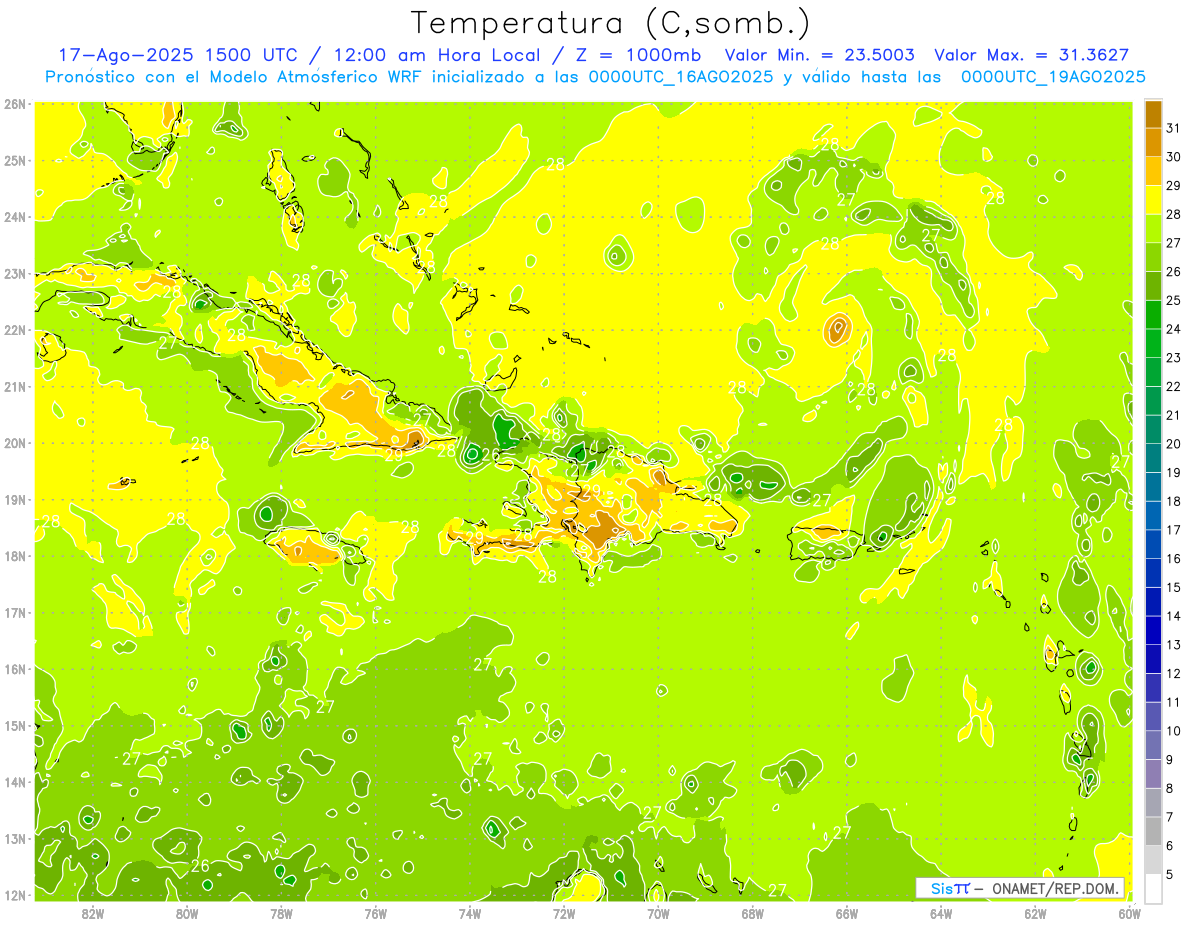
Task: Click the 14N latitude axis label
Action: [x=15, y=782]
